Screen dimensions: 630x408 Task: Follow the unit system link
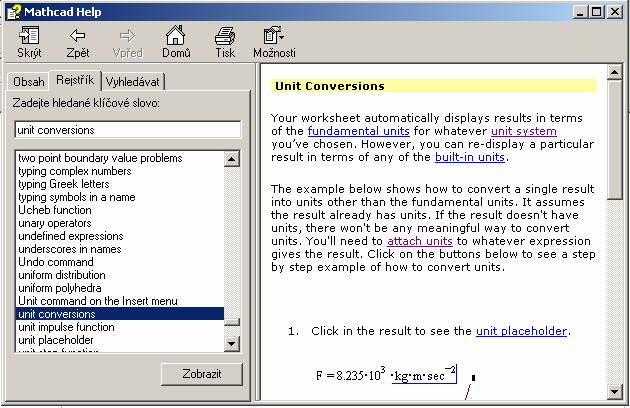click(524, 131)
